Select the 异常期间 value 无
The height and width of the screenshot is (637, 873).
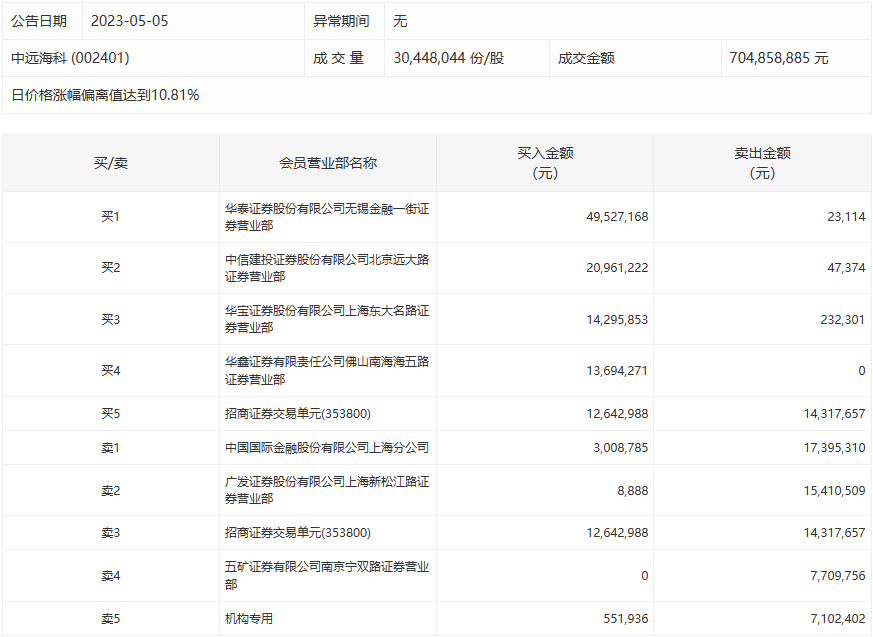pos(400,21)
